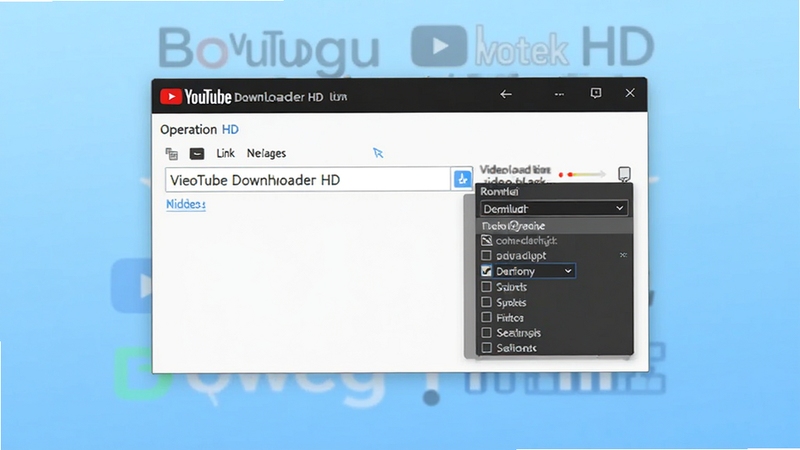This screenshot has height=450, width=800.
Task: Adjust the red-yellow progress slider
Action: (x=582, y=174)
